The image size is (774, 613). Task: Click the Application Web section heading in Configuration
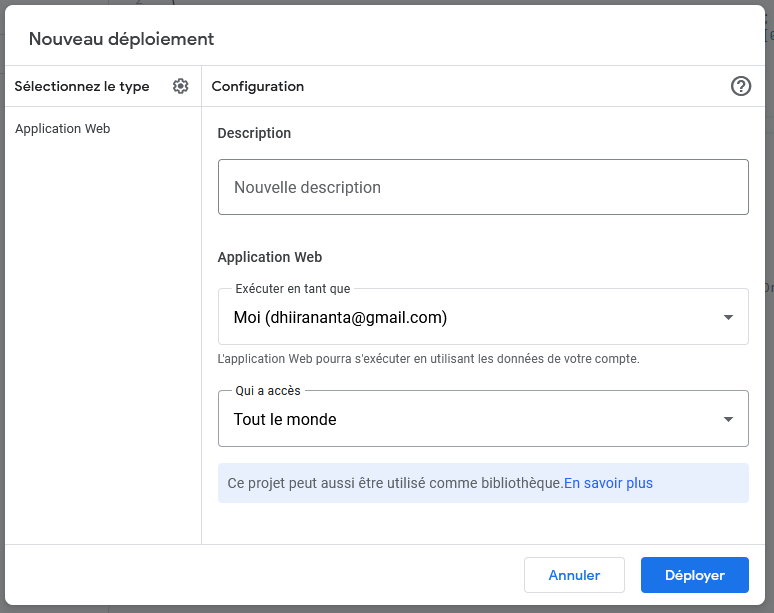click(270, 257)
